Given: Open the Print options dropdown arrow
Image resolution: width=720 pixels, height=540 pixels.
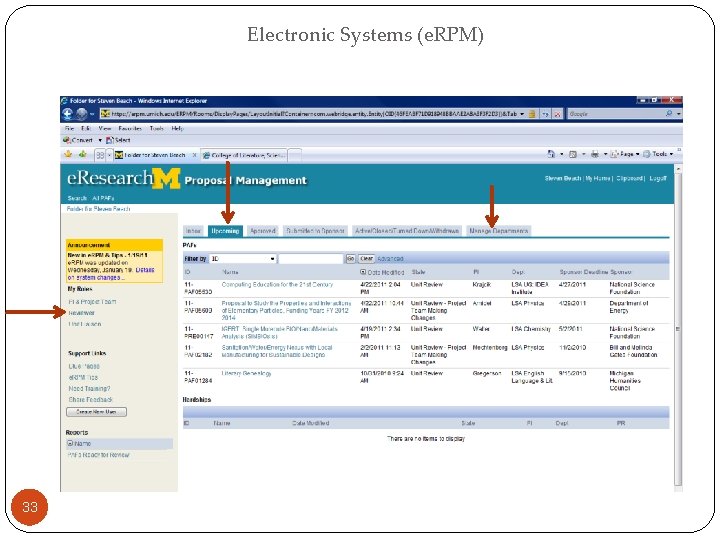Looking at the screenshot, I should click(x=605, y=154).
